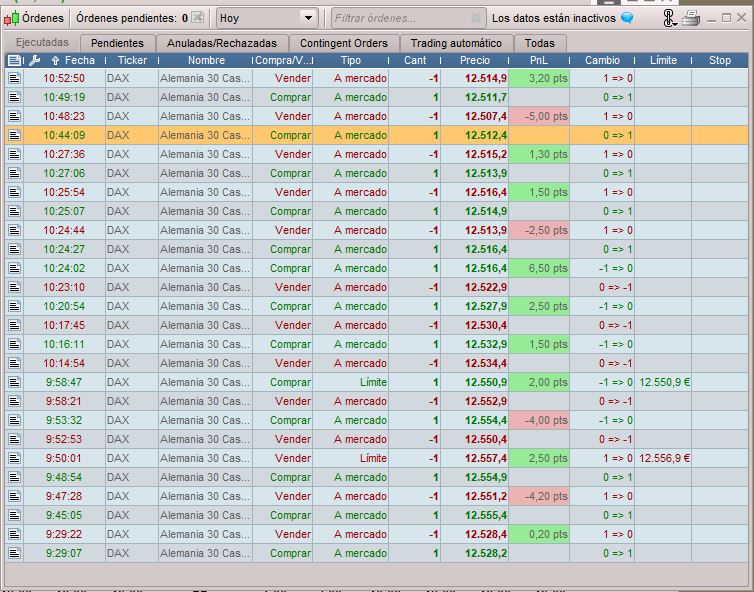Click the cancel pending orders icon
This screenshot has height=592, width=754.
(197, 18)
